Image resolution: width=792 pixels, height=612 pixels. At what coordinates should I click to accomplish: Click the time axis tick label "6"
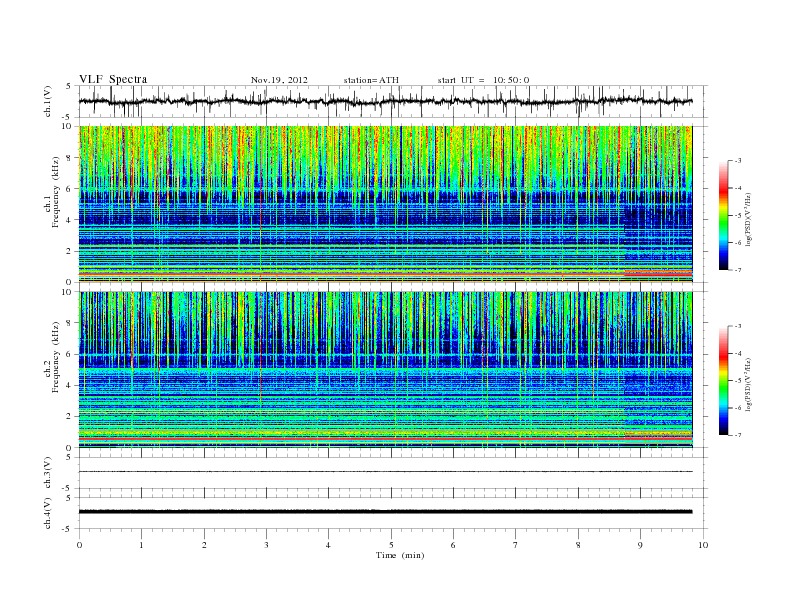[454, 545]
